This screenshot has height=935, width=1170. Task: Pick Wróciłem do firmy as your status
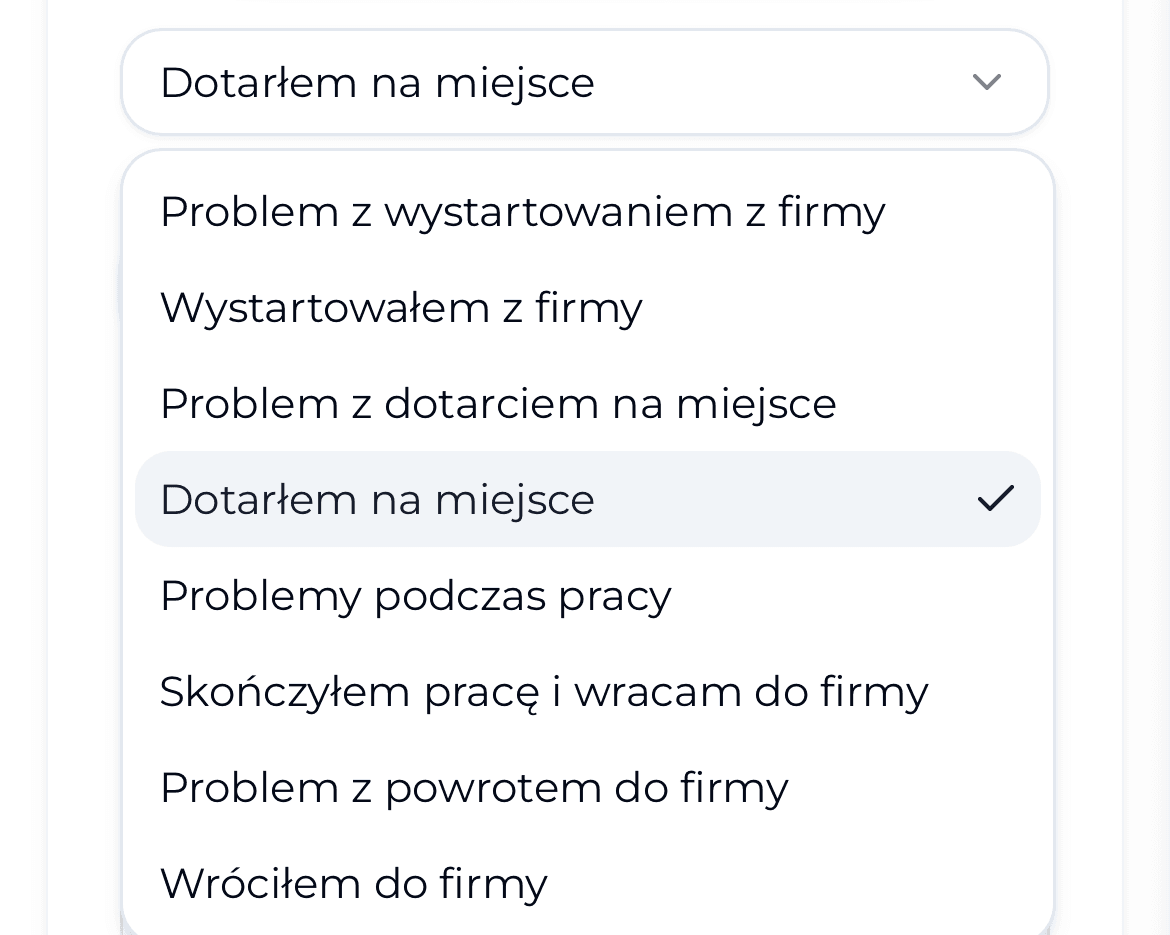354,883
